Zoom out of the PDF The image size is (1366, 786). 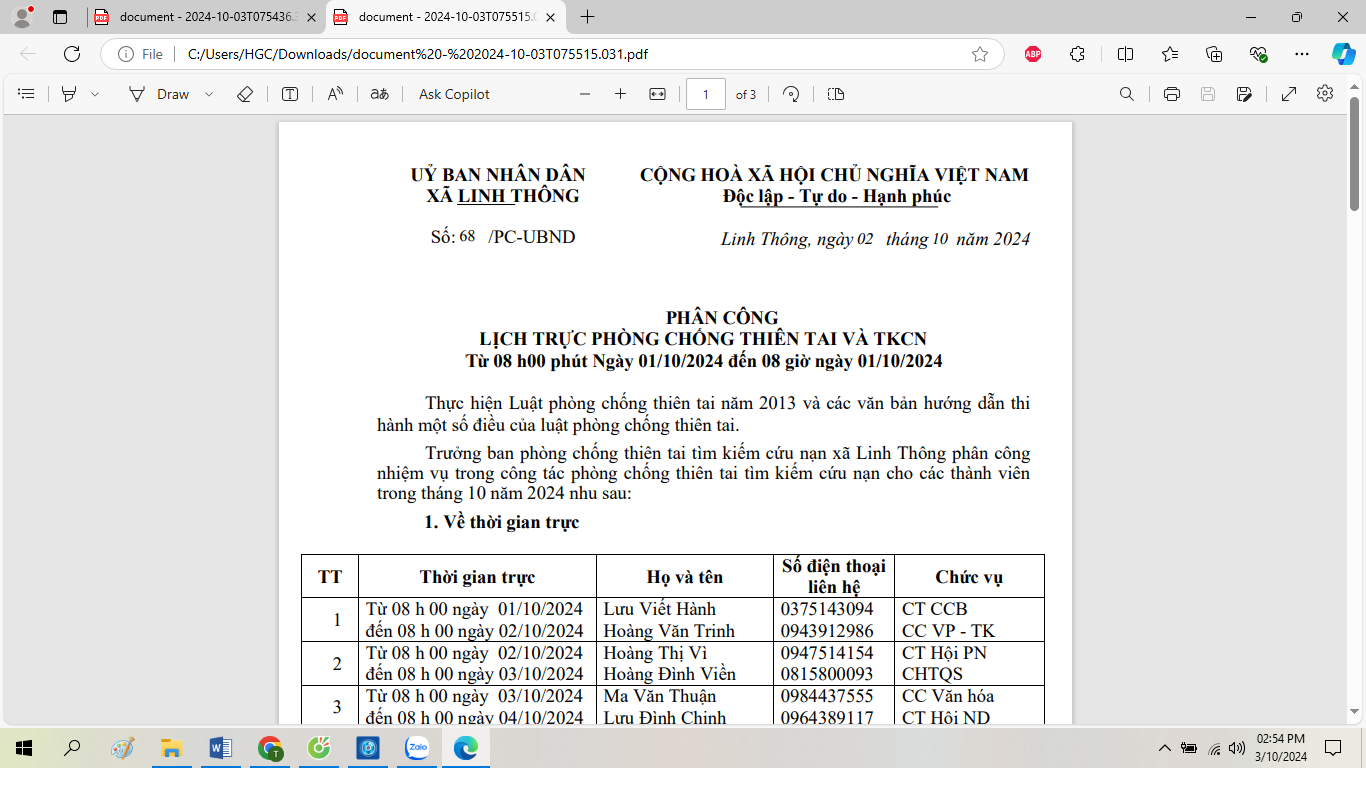point(585,94)
